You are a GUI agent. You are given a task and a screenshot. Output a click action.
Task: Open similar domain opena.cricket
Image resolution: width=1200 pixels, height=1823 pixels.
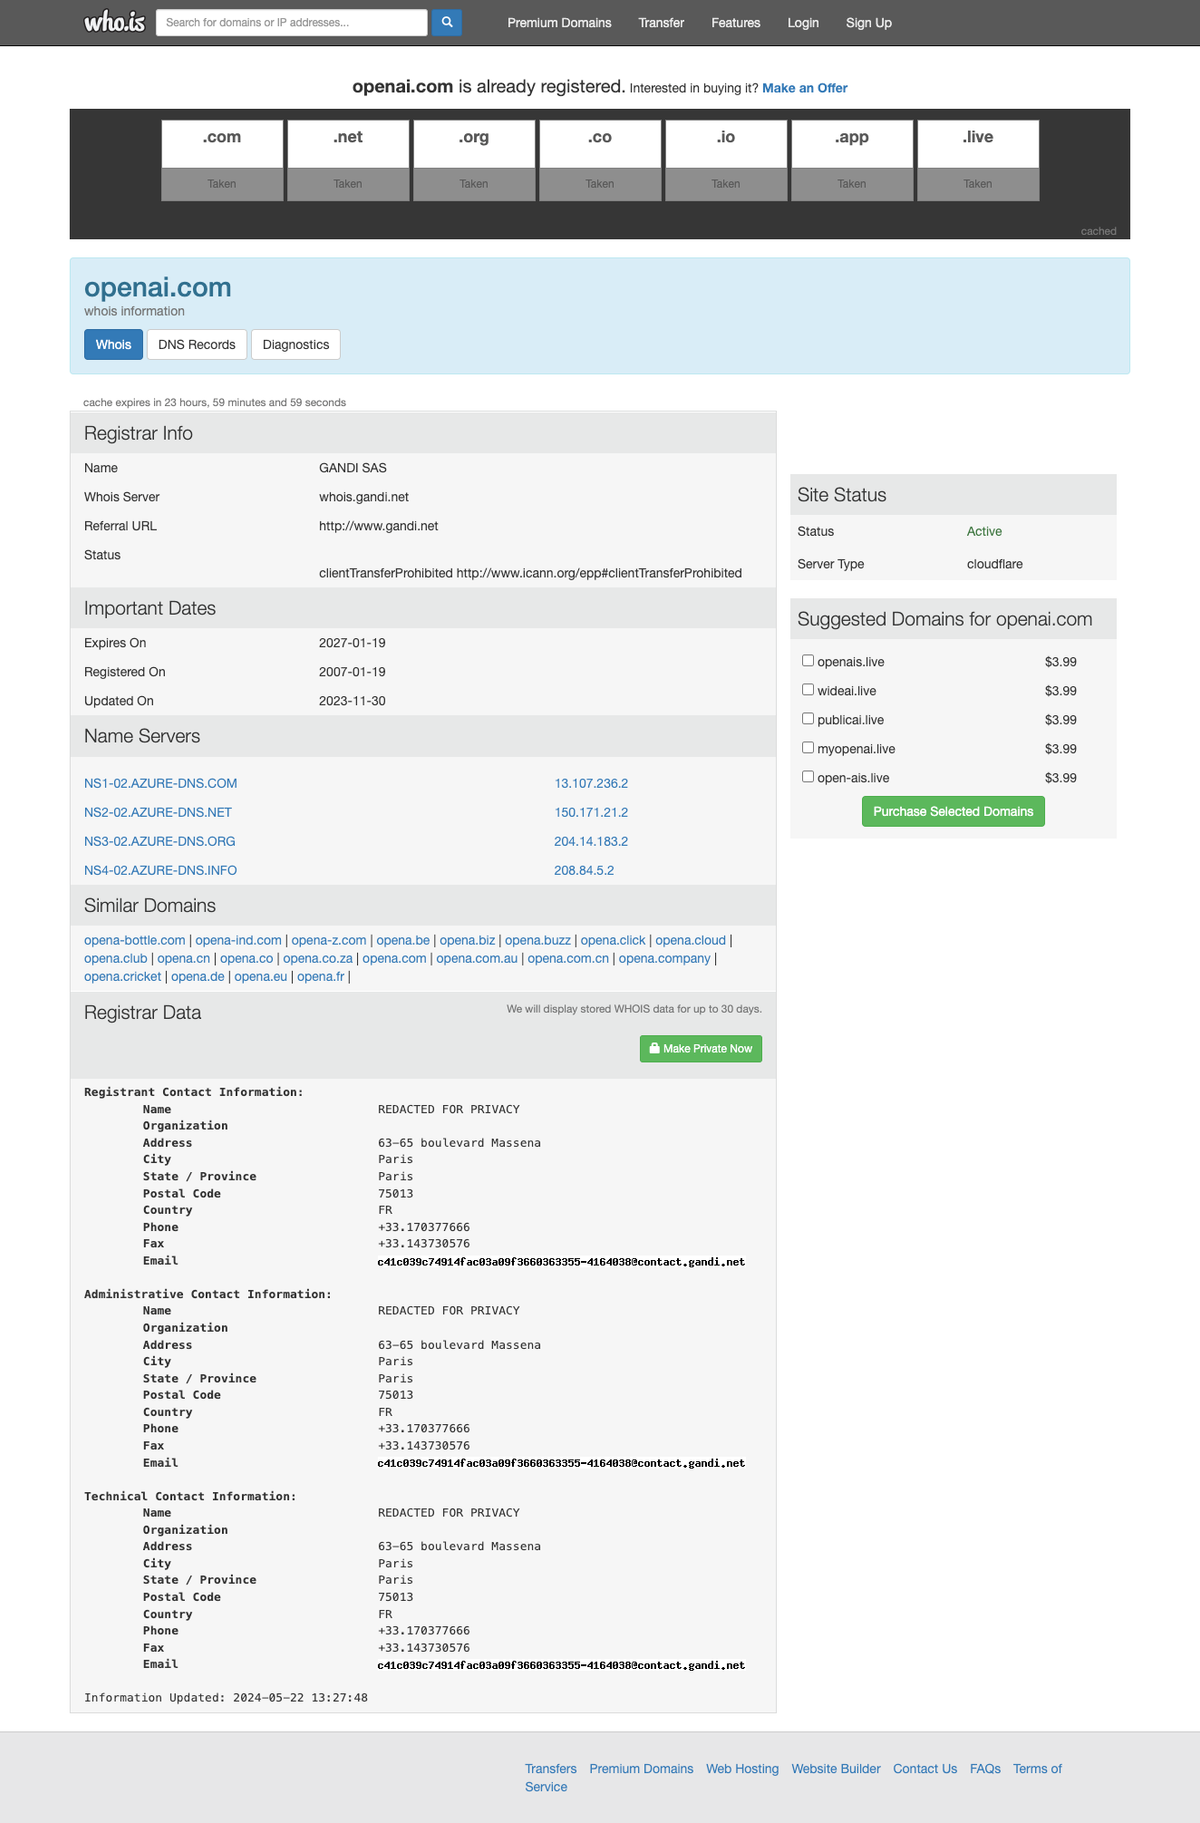click(x=122, y=976)
